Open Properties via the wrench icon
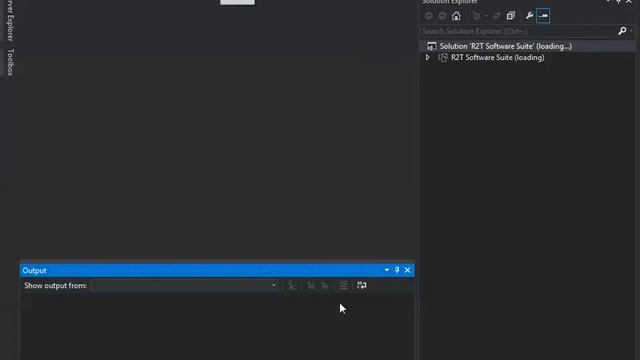The width and height of the screenshot is (640, 360). [529, 16]
